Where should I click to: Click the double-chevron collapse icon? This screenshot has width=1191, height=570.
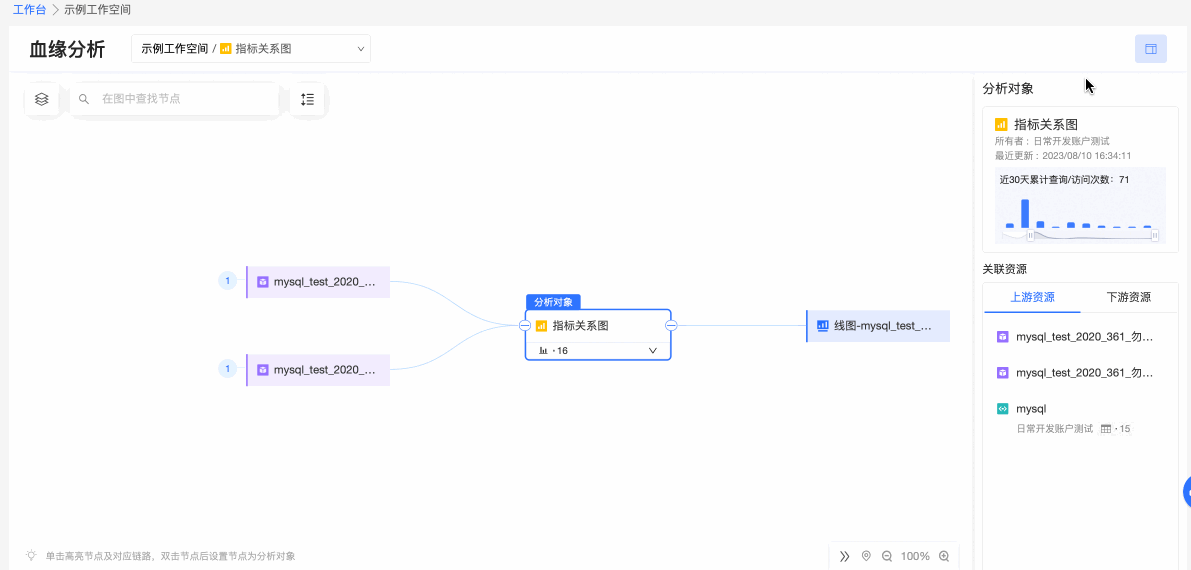(x=844, y=556)
